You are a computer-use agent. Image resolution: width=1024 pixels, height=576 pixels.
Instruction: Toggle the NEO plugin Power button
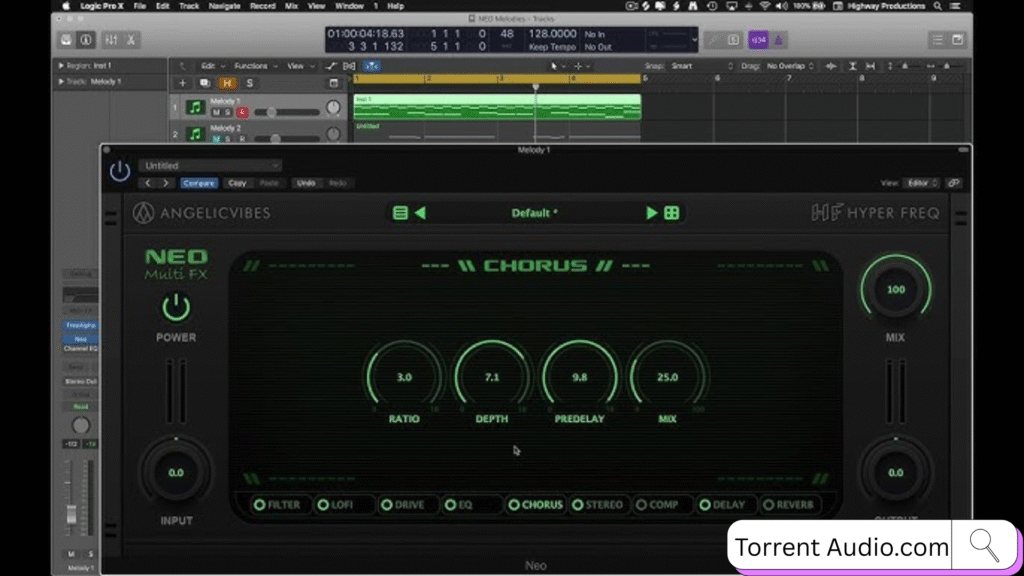point(176,308)
